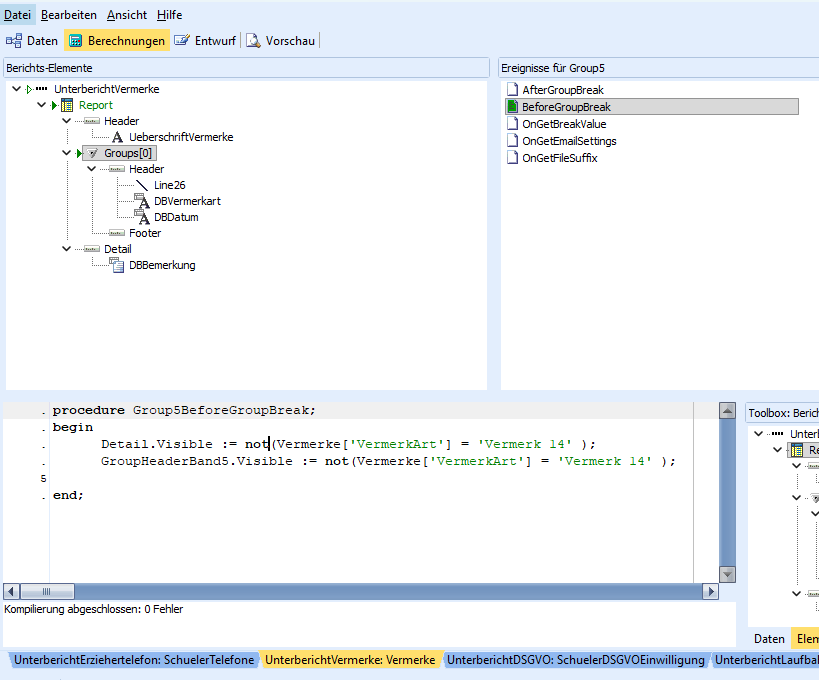819x680 pixels.
Task: Click the AfterGroupBreak event page icon
Action: tap(513, 89)
